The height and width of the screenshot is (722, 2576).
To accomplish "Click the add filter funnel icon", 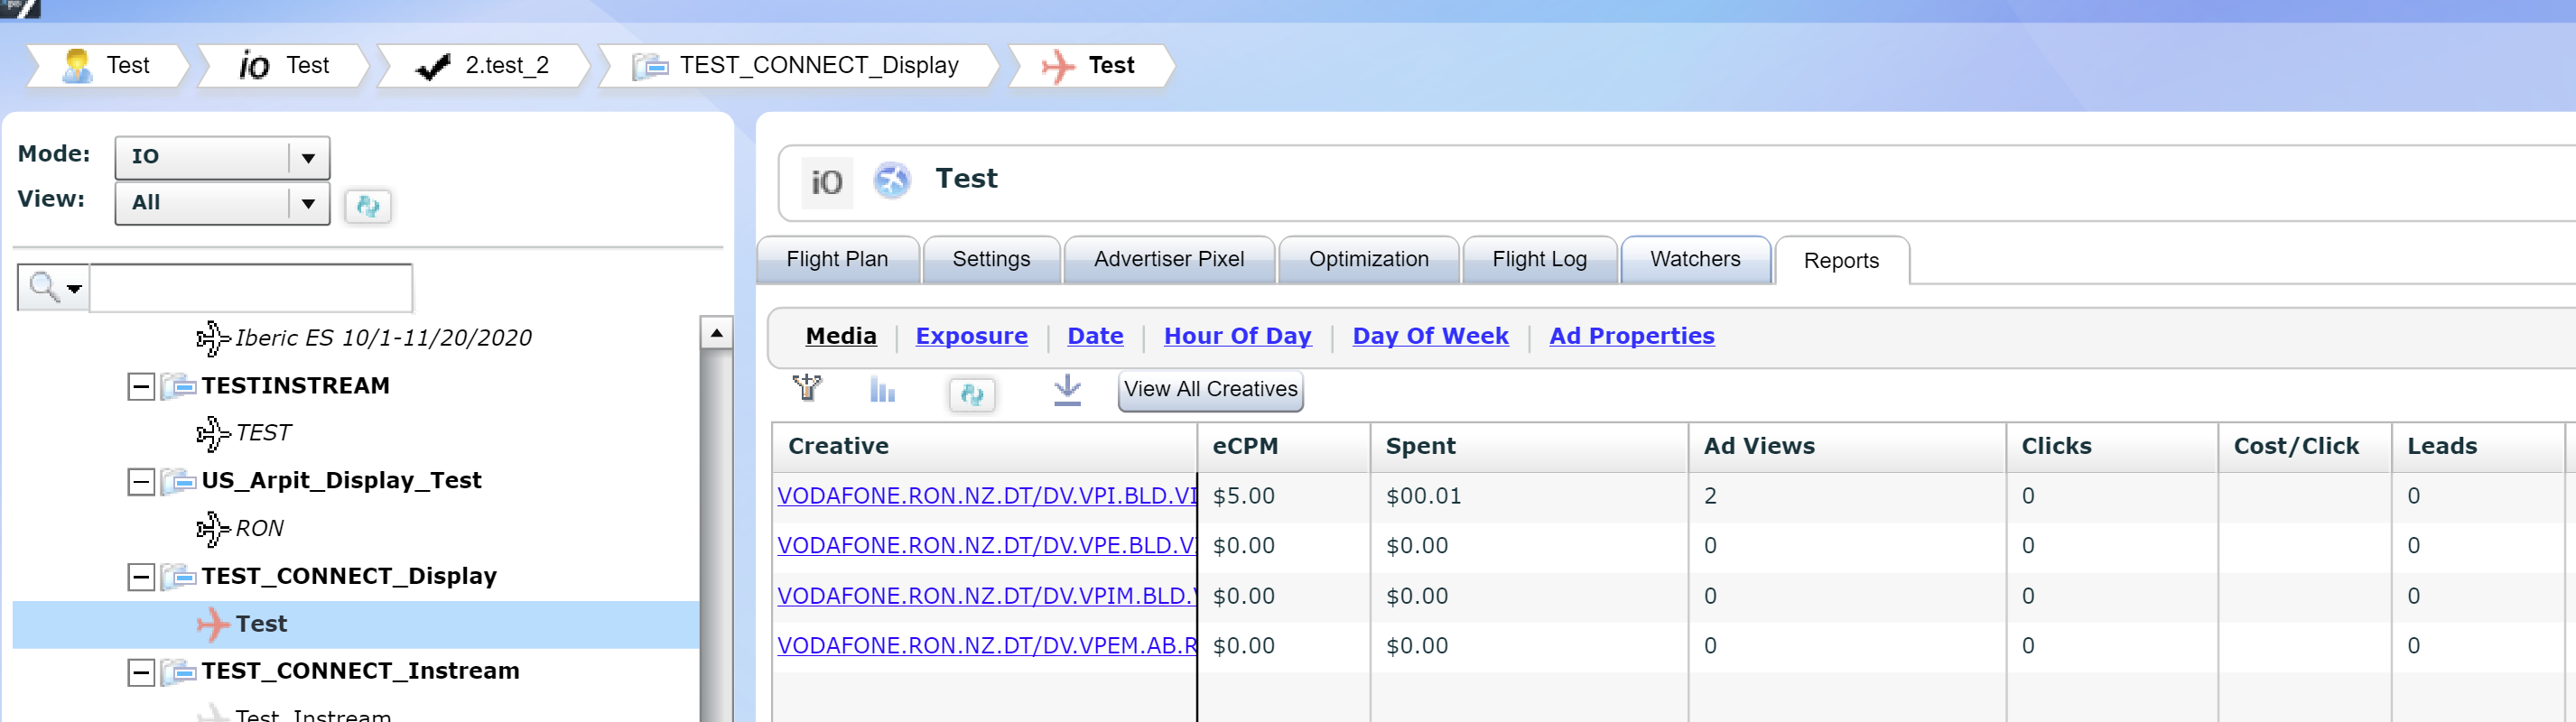I will tap(807, 388).
